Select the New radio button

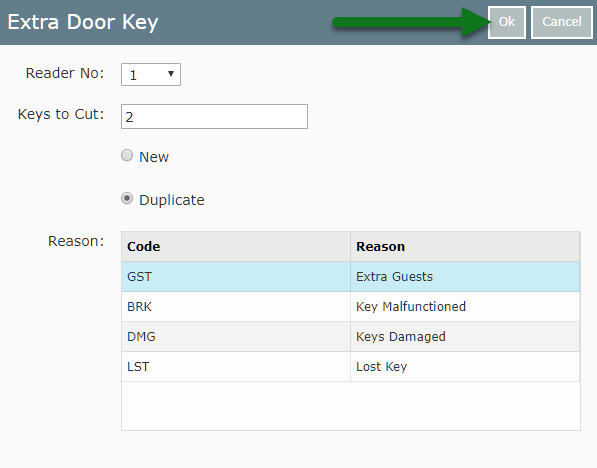[x=127, y=155]
